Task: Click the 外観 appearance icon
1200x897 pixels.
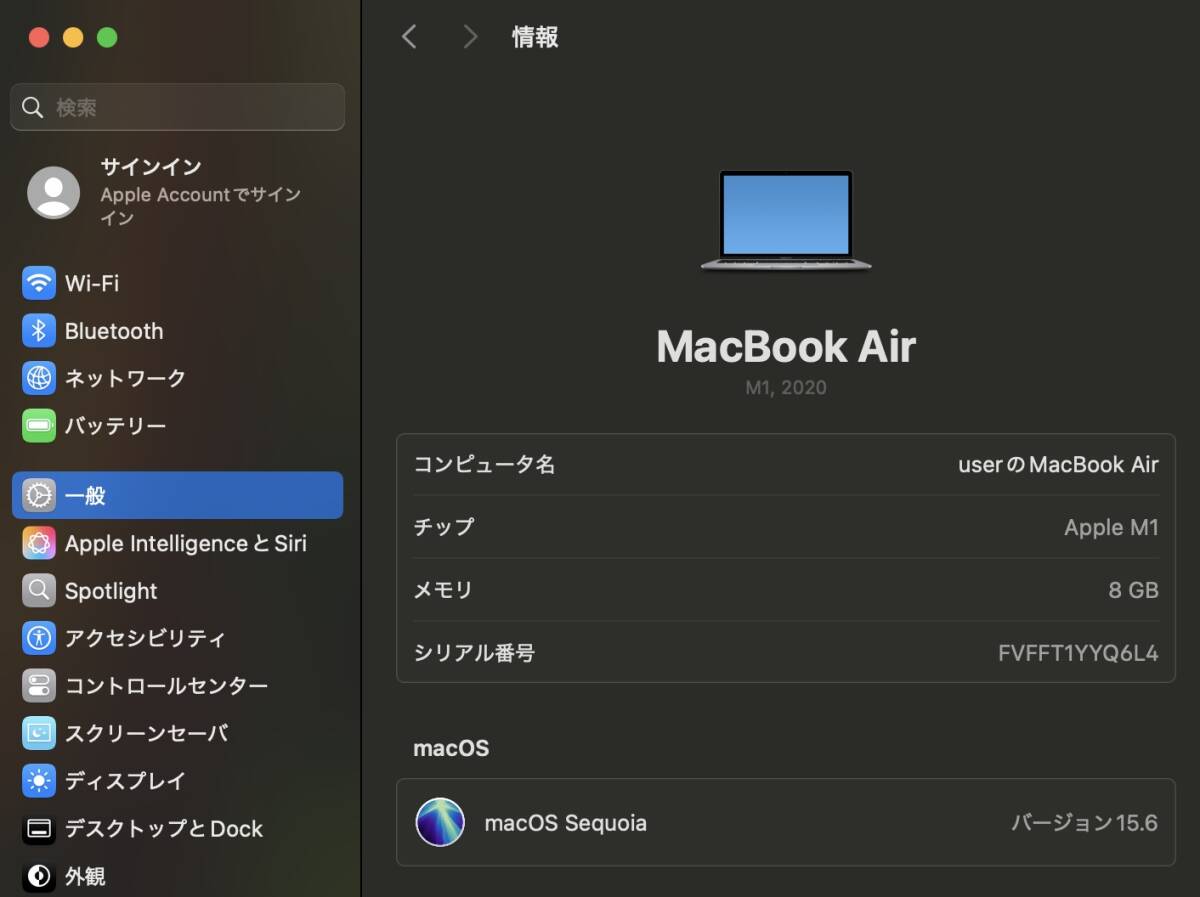Action: [39, 877]
